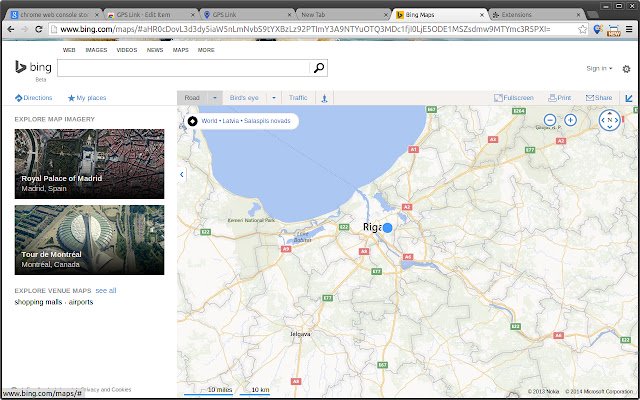Click the Privacy and Cookies link
Image resolution: width=640 pixels, height=400 pixels.
107,390
